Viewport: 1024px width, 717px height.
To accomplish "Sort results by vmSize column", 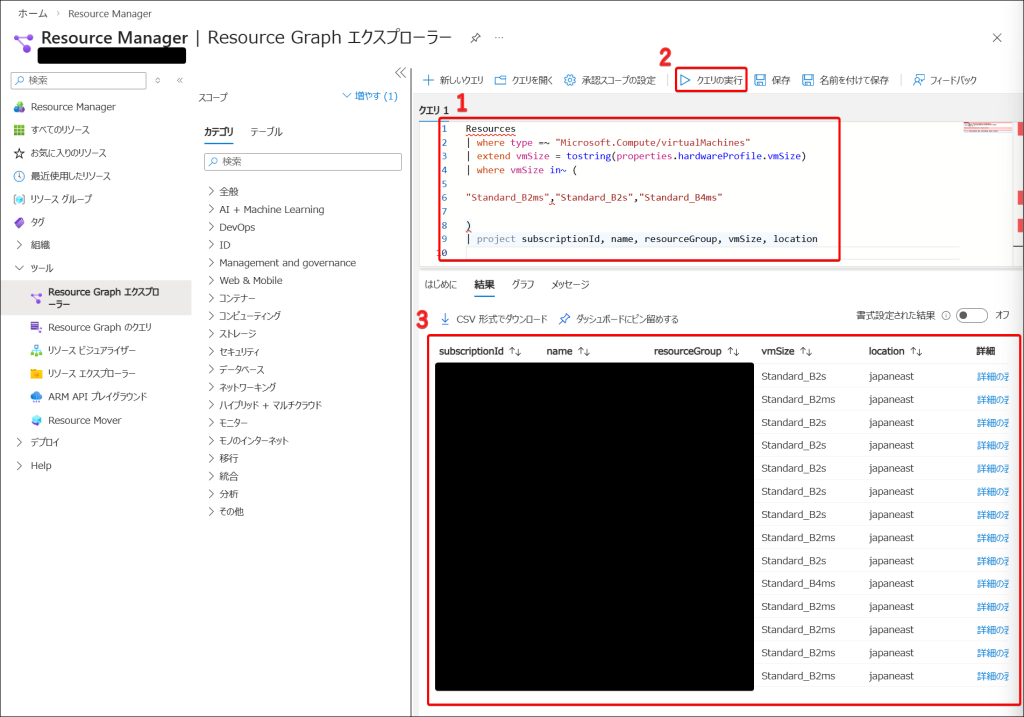I will point(805,352).
